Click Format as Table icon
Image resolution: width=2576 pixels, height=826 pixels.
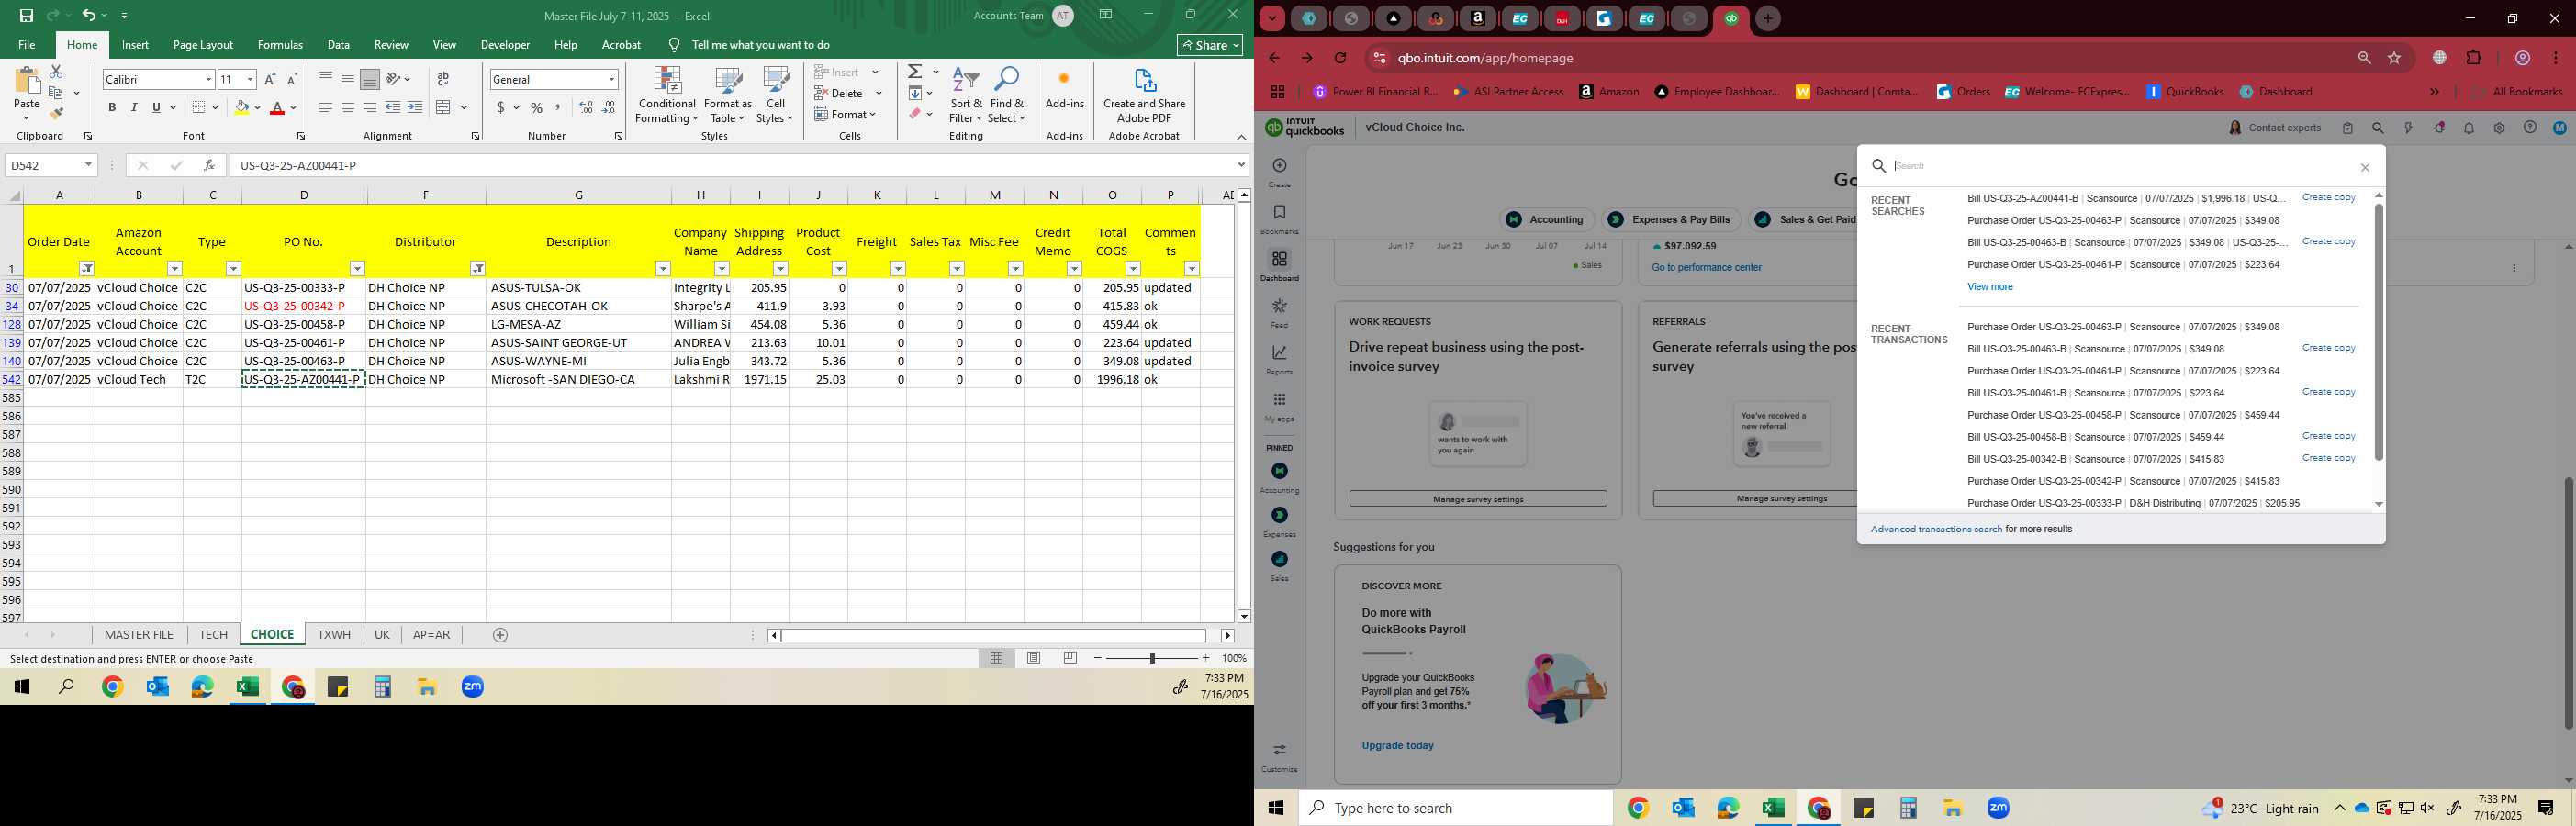pyautogui.click(x=727, y=95)
